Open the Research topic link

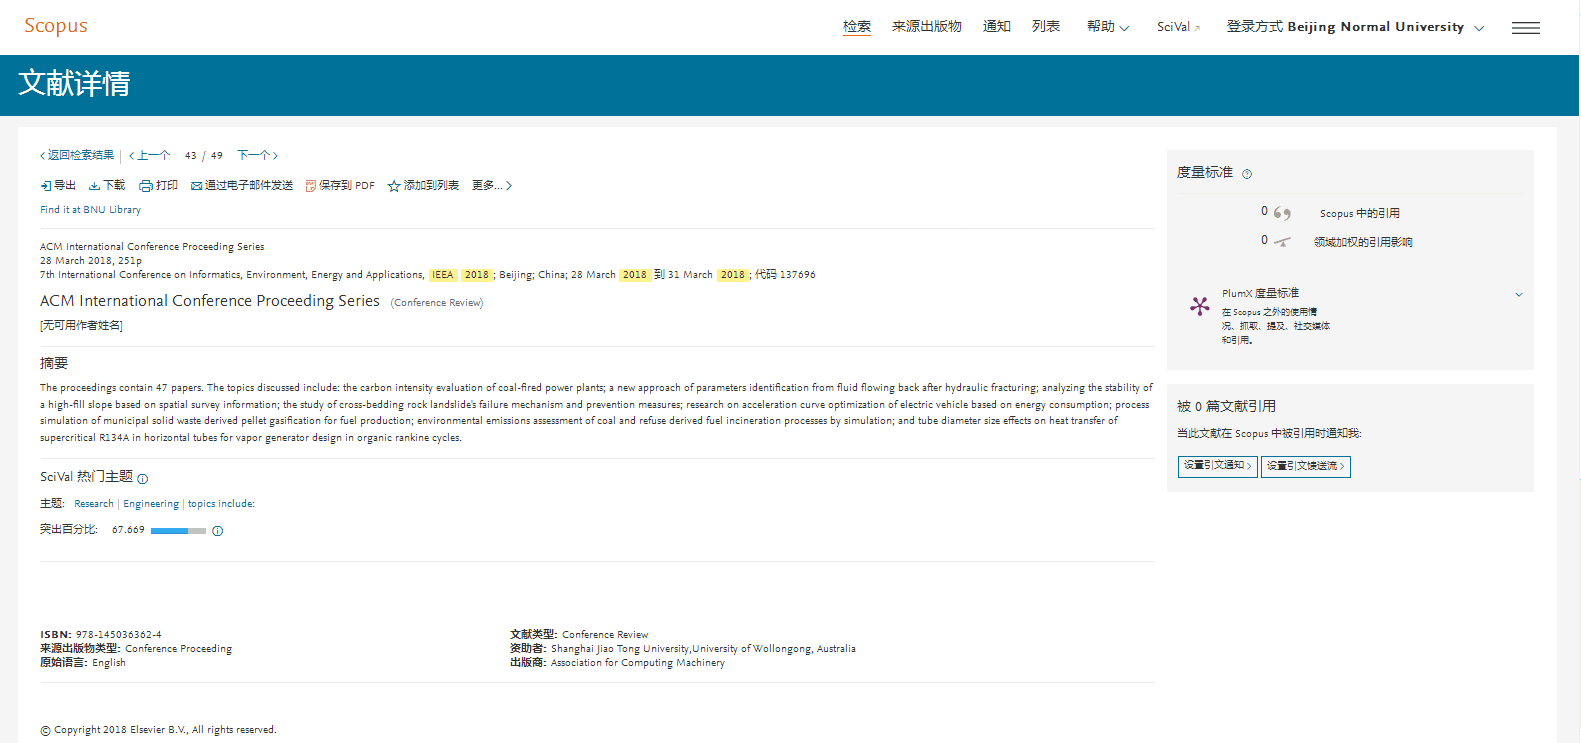point(94,504)
